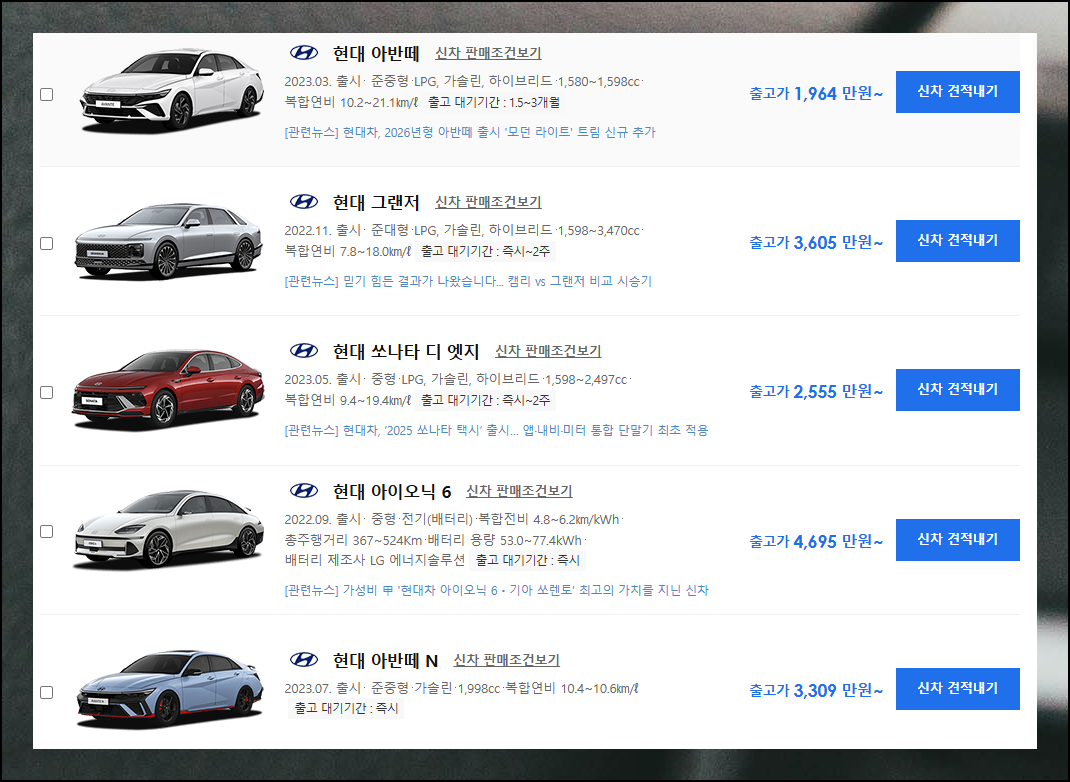
Task: Click the 쏘나타 출고 대기기간 : 즉시~2주 badge
Action: [485, 400]
